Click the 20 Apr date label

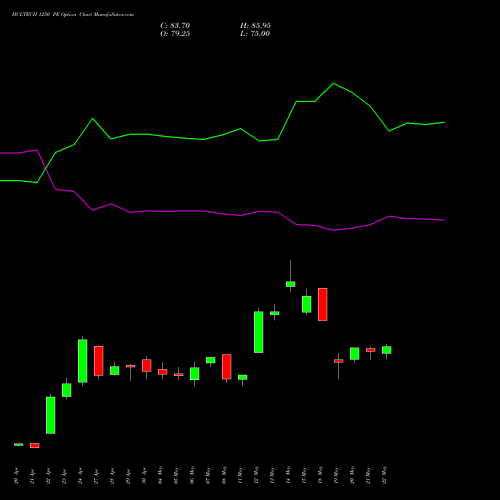coord(17,476)
